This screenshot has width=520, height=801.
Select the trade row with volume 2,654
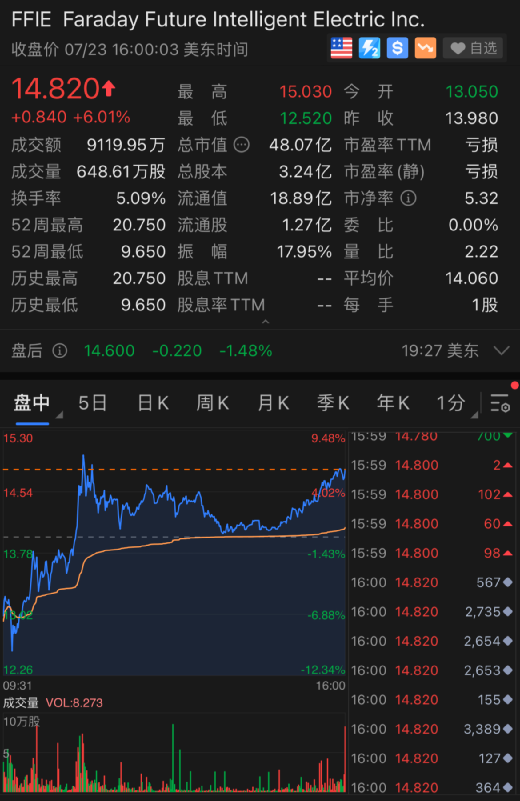(x=432, y=641)
